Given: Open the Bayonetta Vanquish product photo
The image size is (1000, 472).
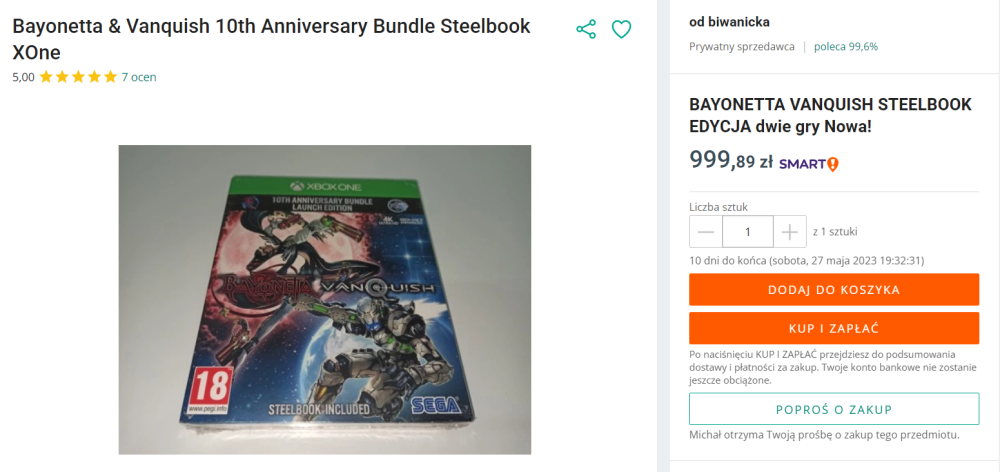Looking at the screenshot, I should point(324,299).
